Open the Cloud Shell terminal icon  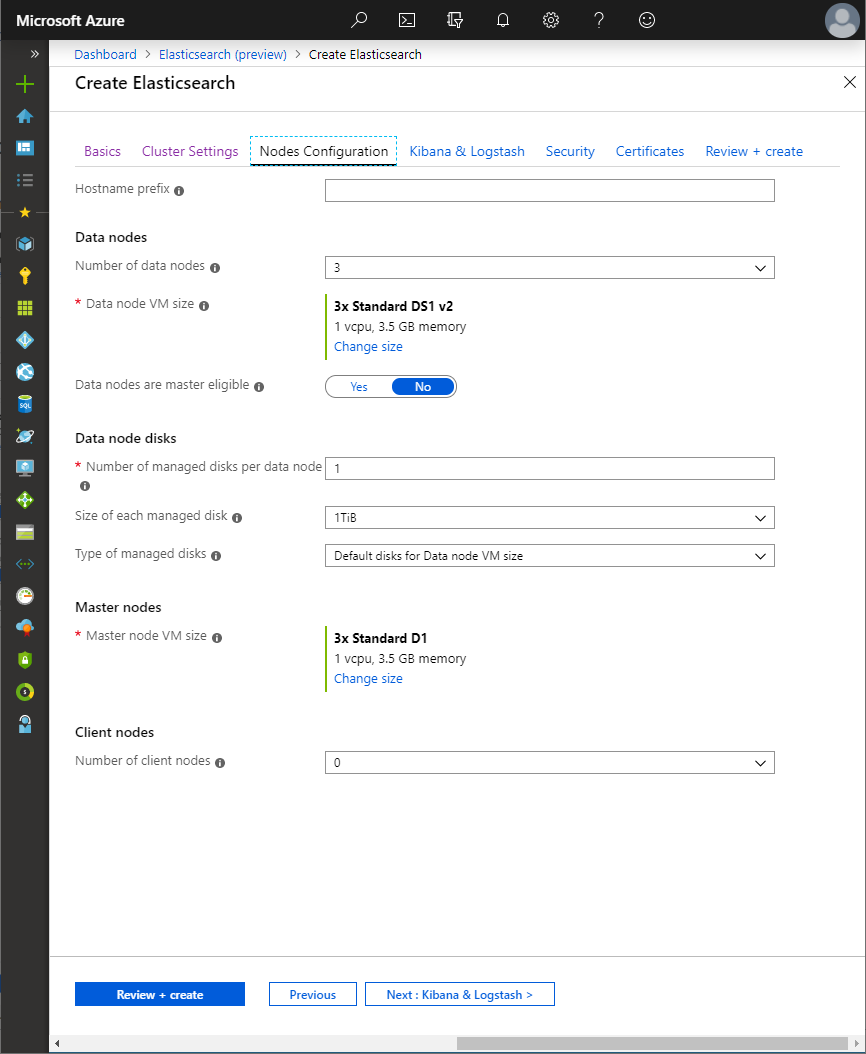406,20
